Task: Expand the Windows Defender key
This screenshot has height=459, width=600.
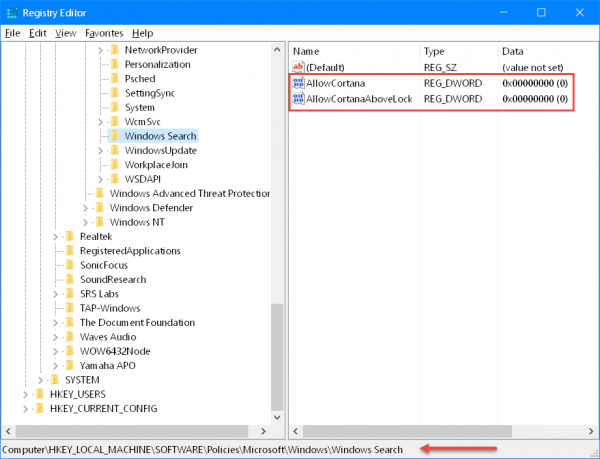Action: pyautogui.click(x=85, y=208)
